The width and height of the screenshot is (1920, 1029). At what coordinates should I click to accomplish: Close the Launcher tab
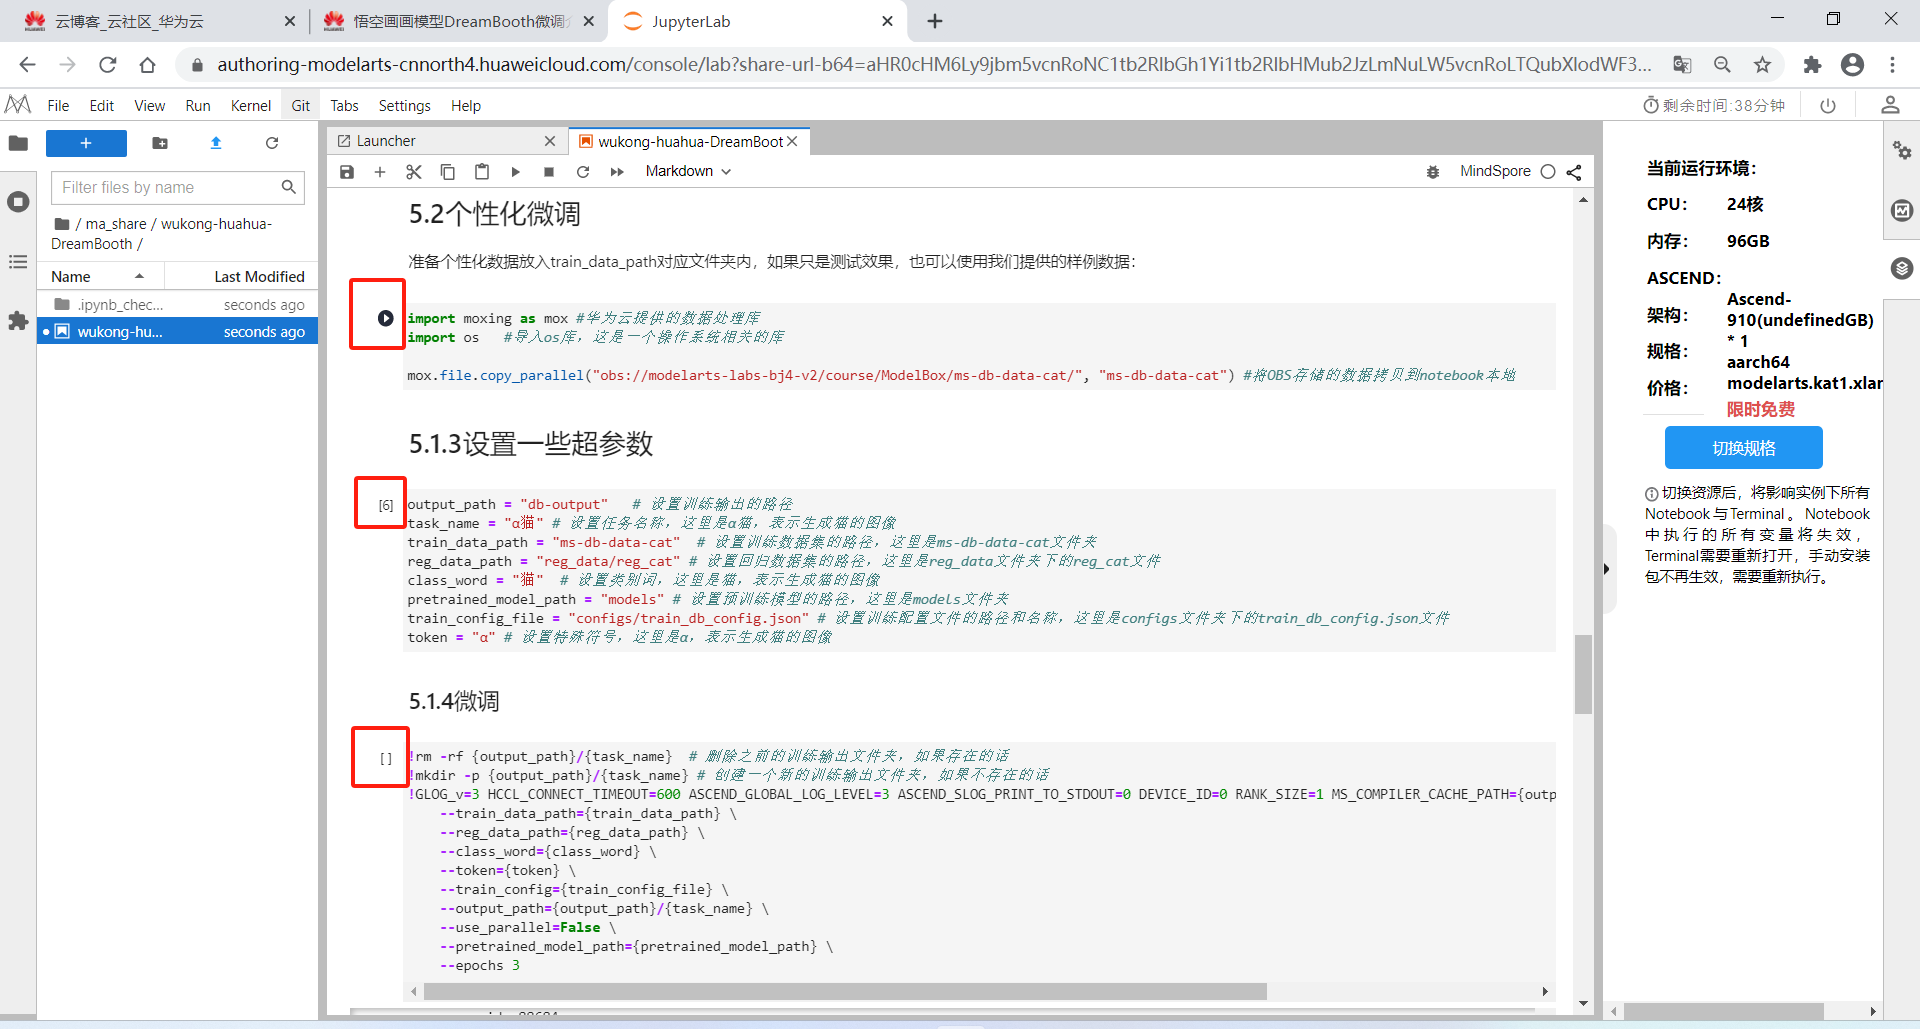[550, 141]
